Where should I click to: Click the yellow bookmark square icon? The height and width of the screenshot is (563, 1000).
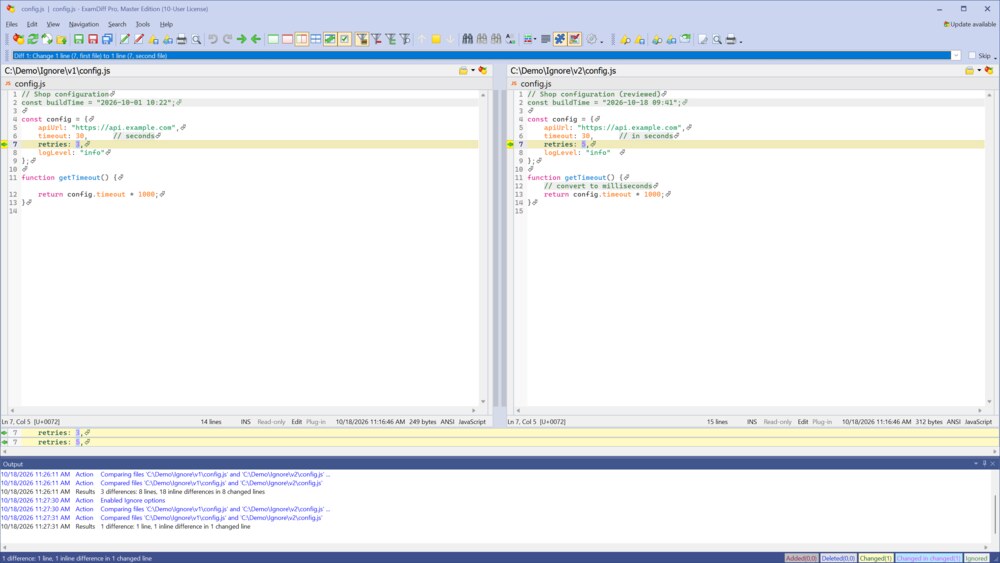click(x=436, y=40)
